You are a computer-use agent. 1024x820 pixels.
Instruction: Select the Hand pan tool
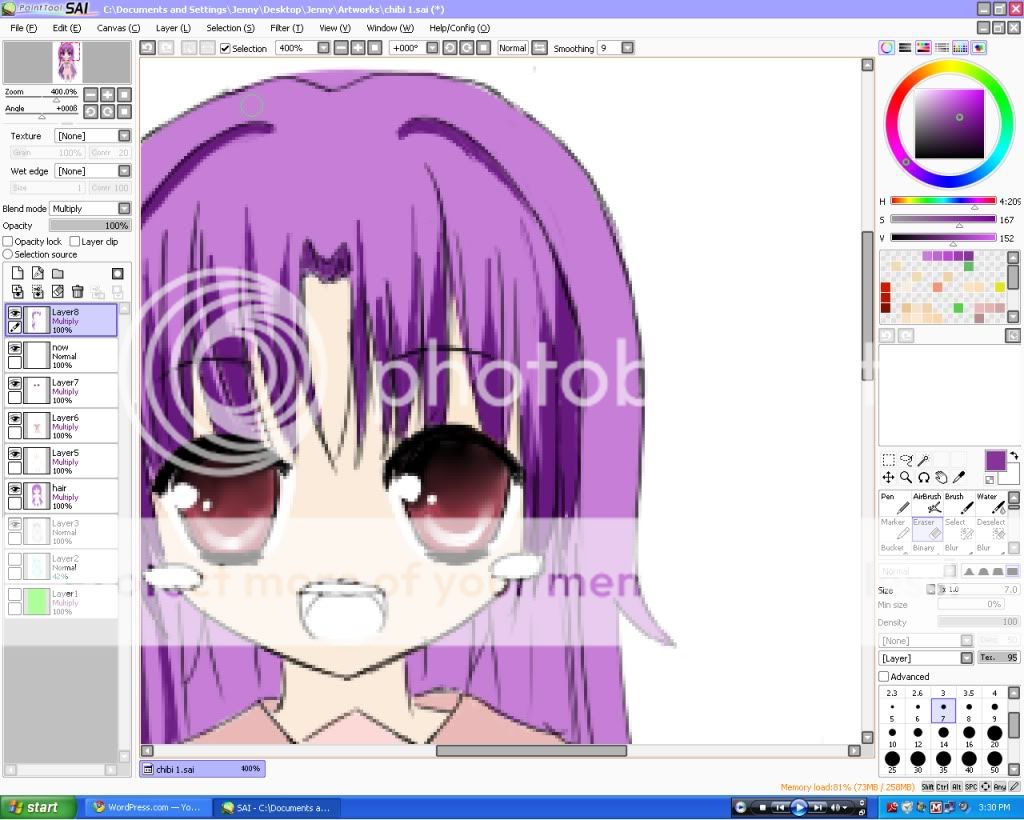point(941,478)
